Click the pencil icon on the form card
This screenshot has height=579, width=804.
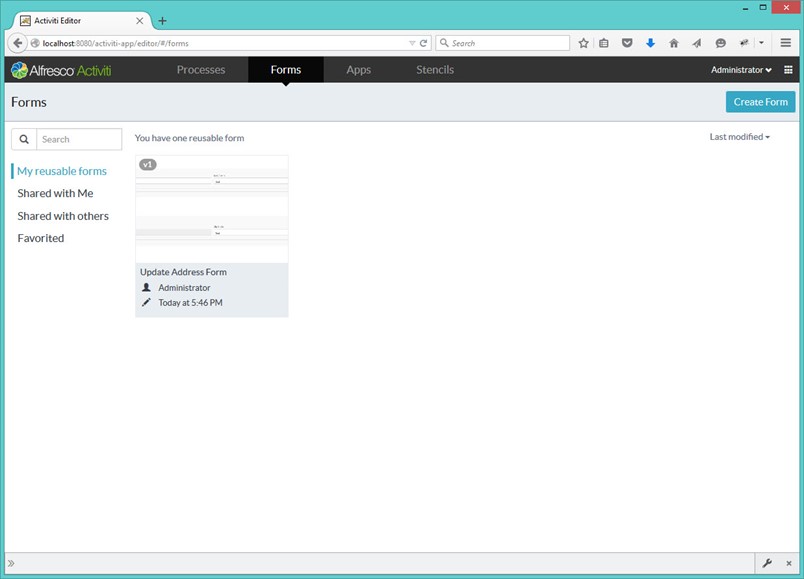pos(148,302)
